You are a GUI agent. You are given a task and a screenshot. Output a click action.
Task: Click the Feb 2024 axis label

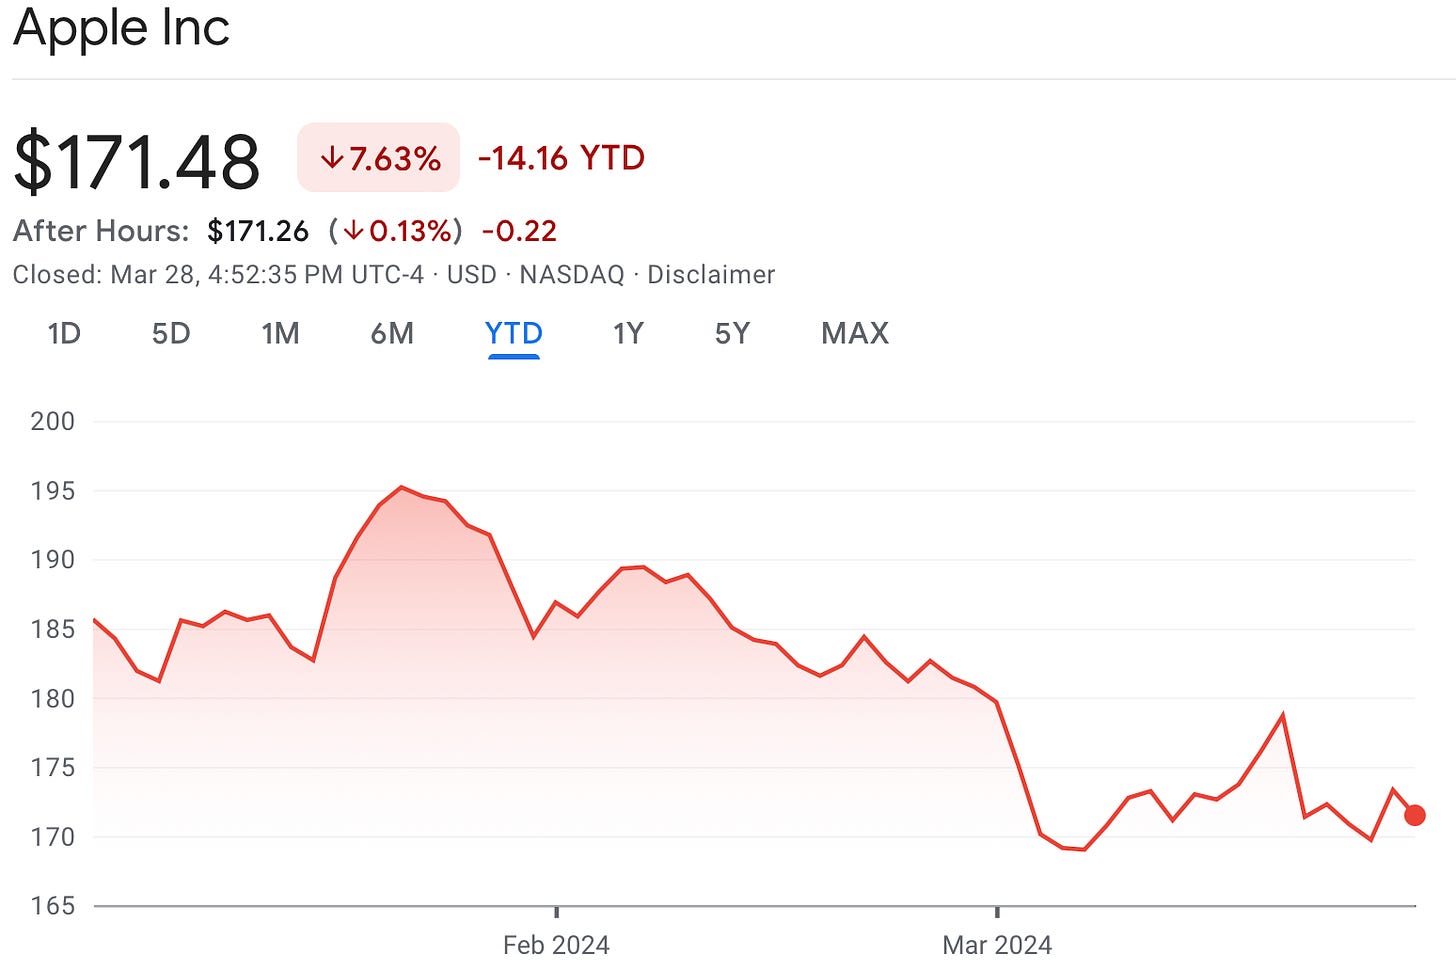click(x=556, y=944)
